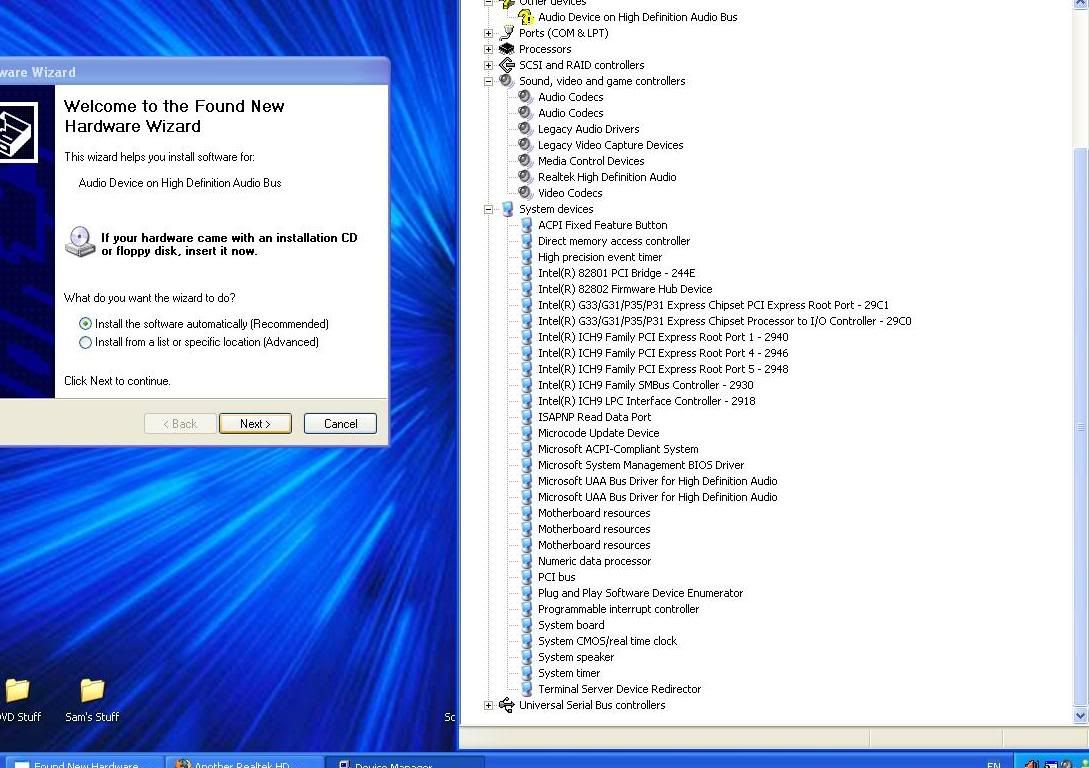
Task: Click the SCSI and RAID controllers icon
Action: [507, 65]
